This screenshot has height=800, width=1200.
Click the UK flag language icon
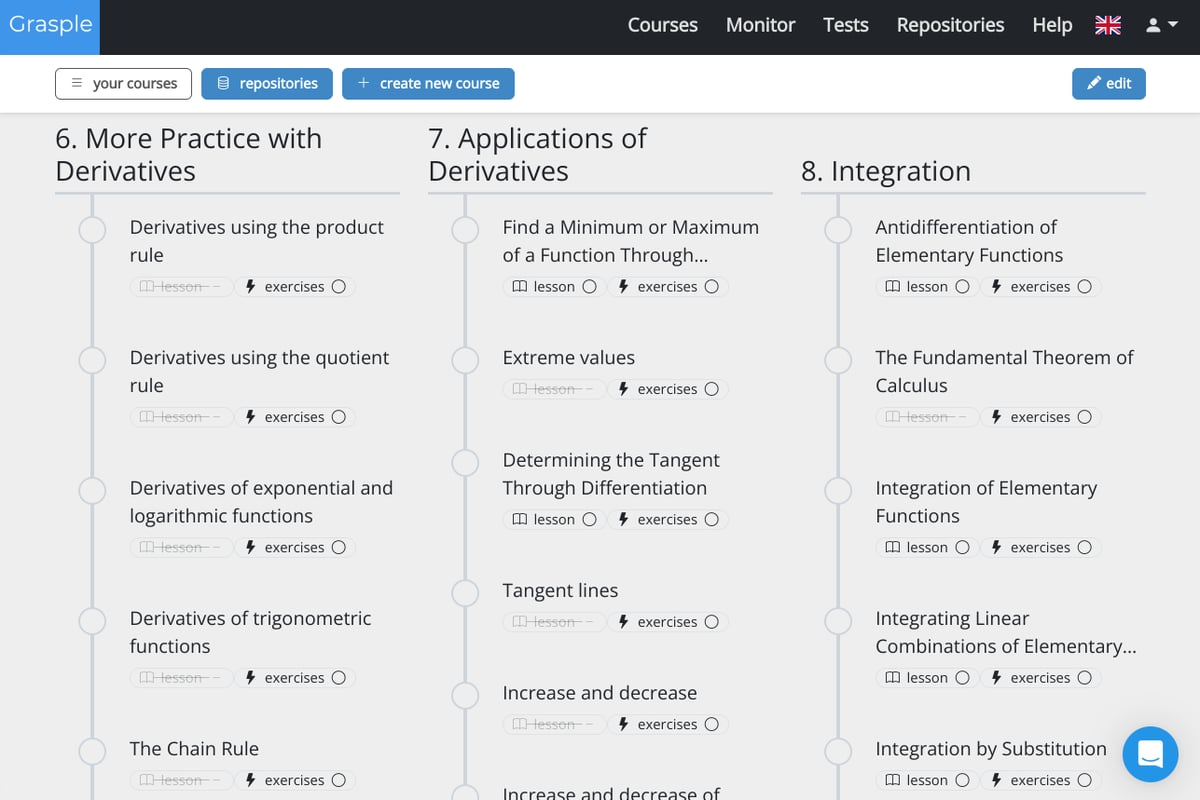click(1108, 26)
